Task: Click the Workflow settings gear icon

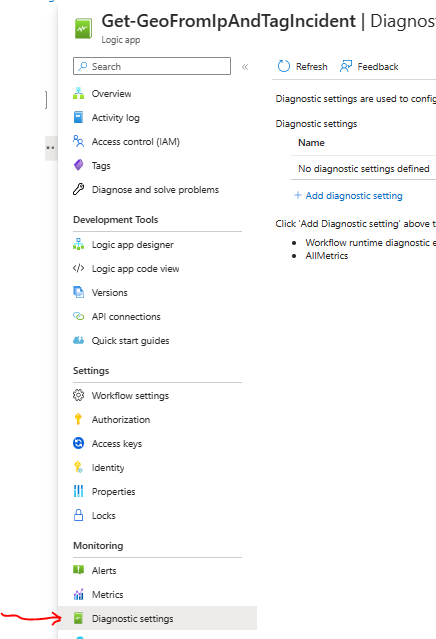Action: (78, 395)
